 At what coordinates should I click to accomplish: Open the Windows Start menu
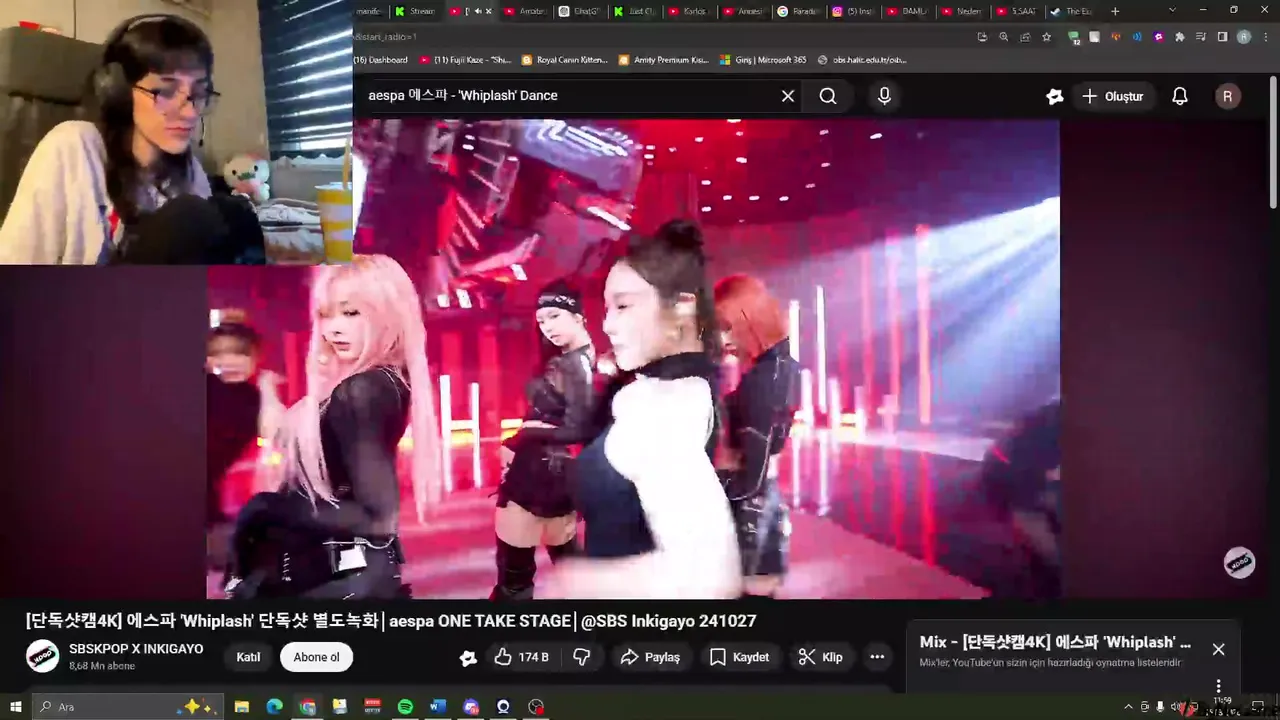(x=15, y=707)
